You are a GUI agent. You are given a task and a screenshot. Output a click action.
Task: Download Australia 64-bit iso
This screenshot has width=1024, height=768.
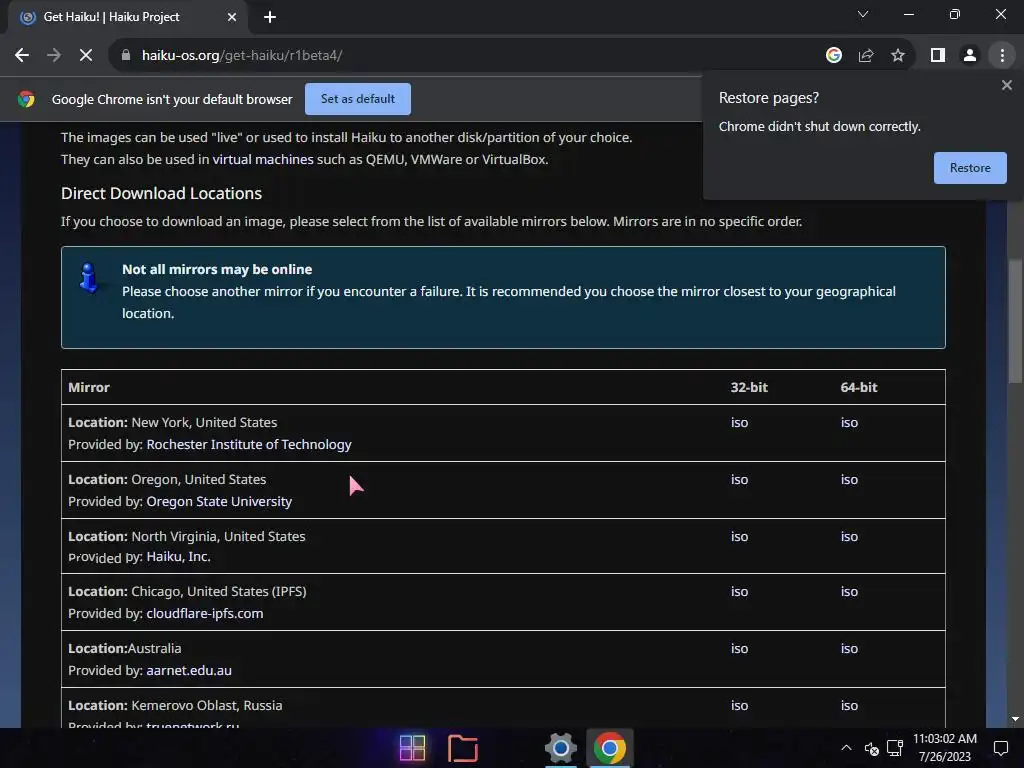click(849, 648)
